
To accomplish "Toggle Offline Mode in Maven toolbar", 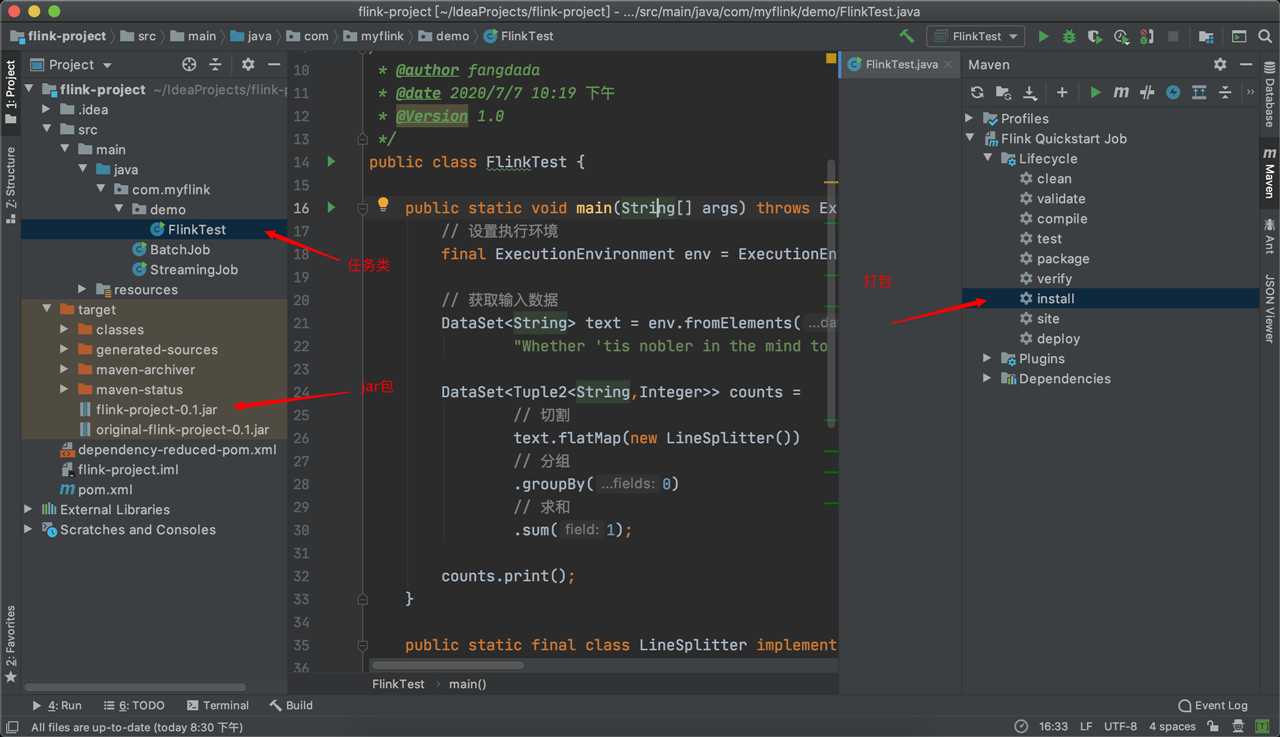I will 1147,92.
